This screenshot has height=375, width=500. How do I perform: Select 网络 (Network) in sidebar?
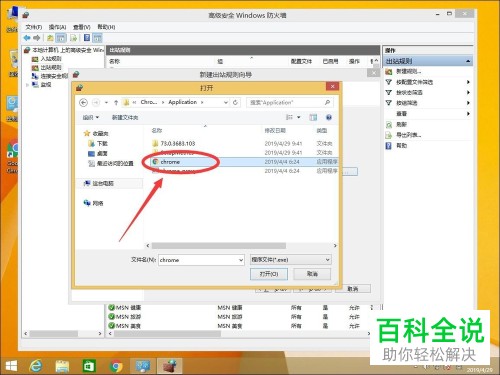[93, 203]
